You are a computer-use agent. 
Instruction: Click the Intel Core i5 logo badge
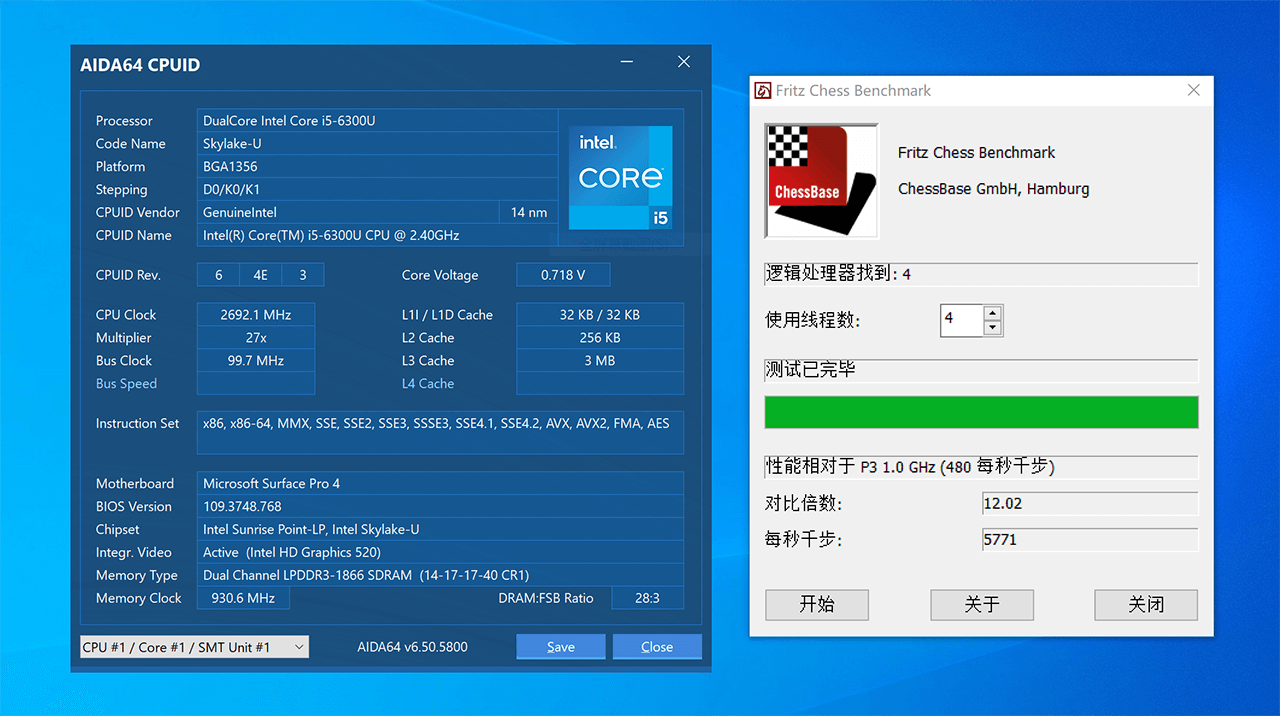point(621,178)
